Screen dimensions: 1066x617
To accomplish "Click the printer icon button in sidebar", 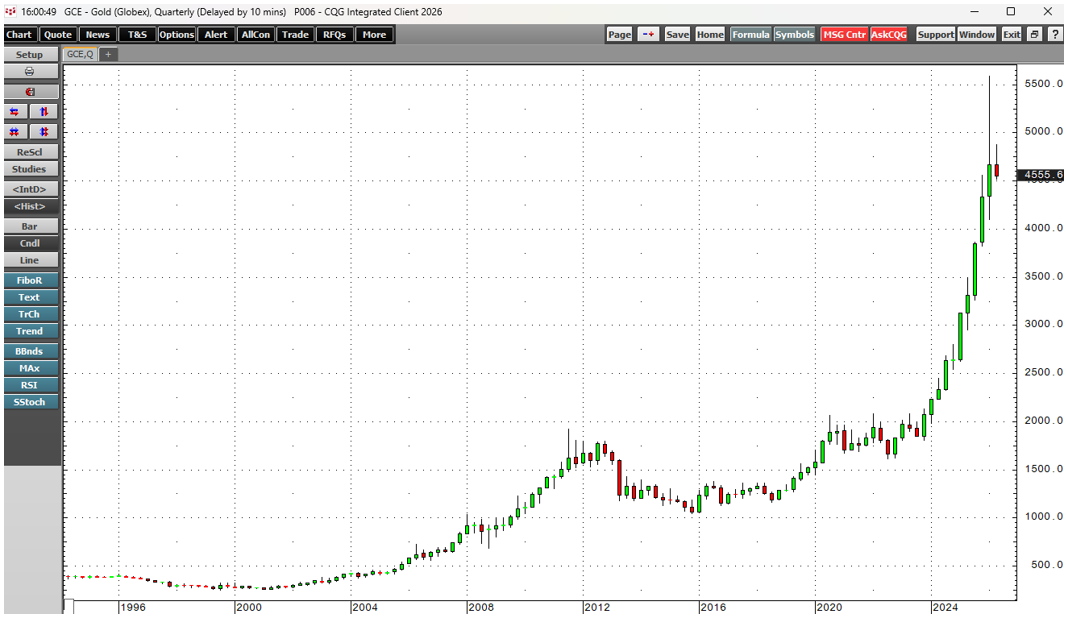I will pos(29,72).
